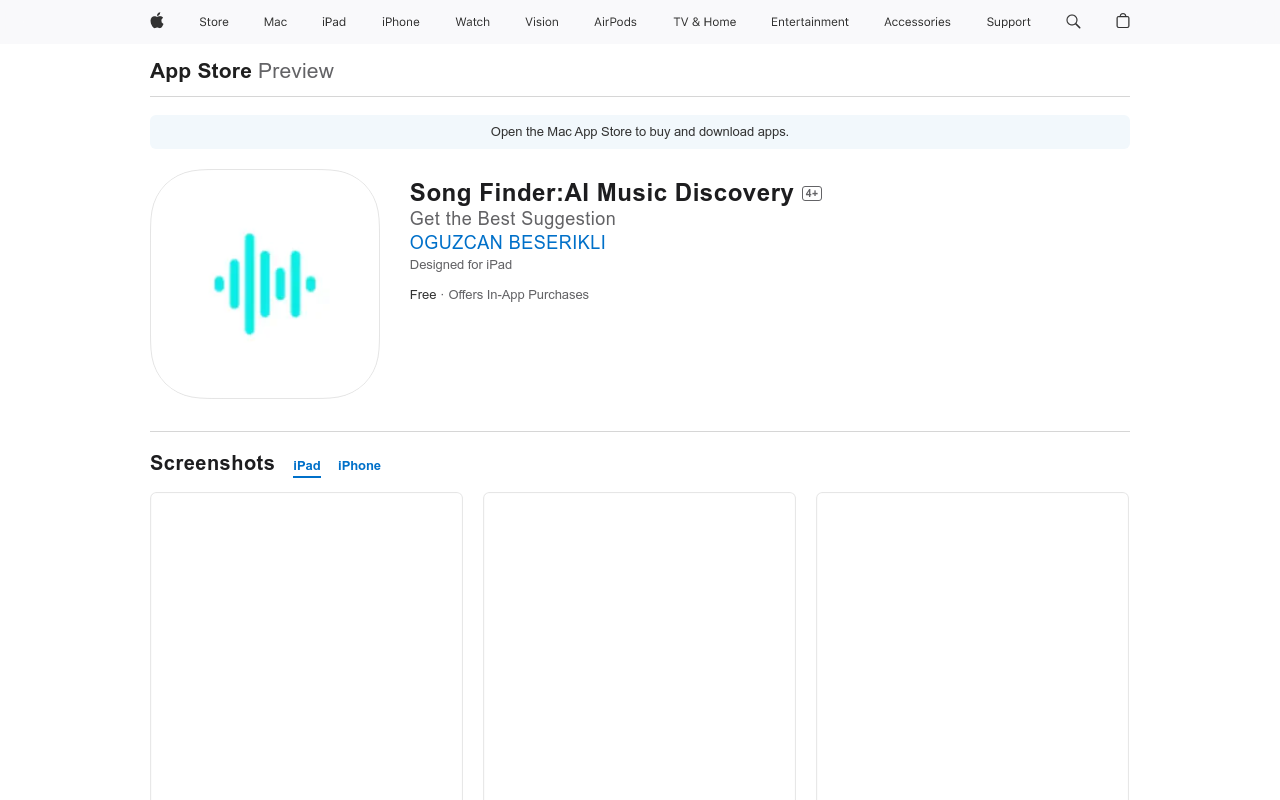Click the Song Finder waveform app icon
The image size is (1280, 800).
(x=265, y=284)
